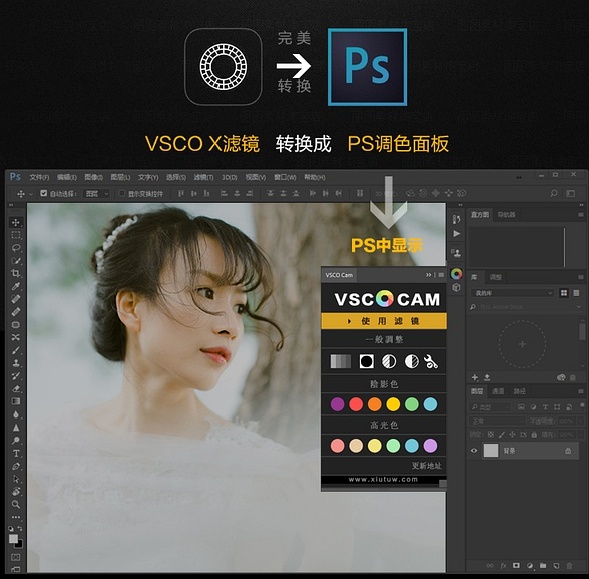The height and width of the screenshot is (579, 589).
Task: Select the Move tool in the left toolbar
Action: click(x=15, y=222)
